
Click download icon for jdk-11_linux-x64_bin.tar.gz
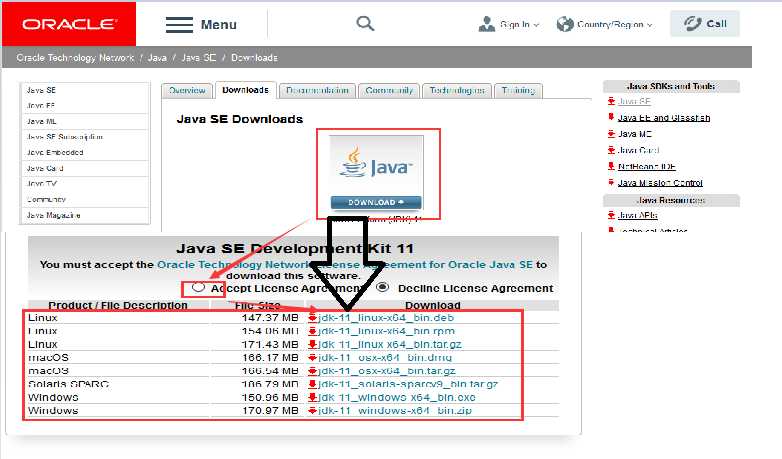(313, 344)
